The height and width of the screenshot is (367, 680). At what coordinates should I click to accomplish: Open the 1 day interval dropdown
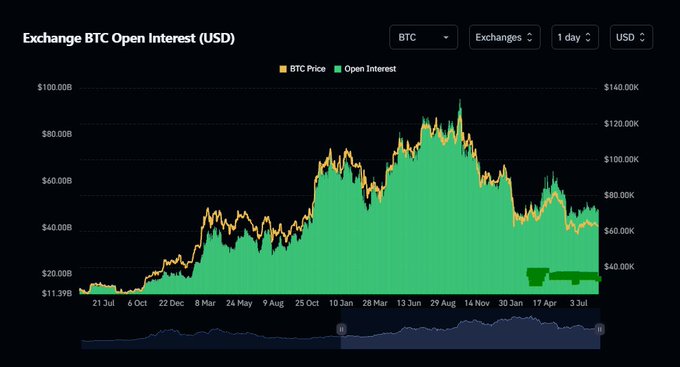(575, 37)
